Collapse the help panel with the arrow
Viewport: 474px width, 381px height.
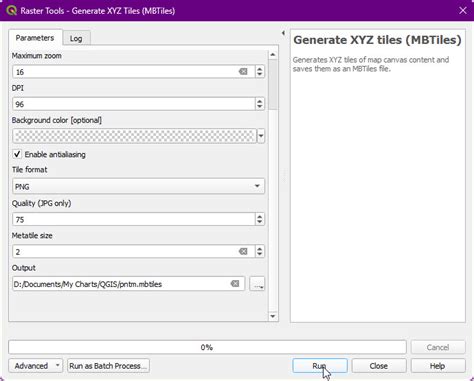(283, 33)
